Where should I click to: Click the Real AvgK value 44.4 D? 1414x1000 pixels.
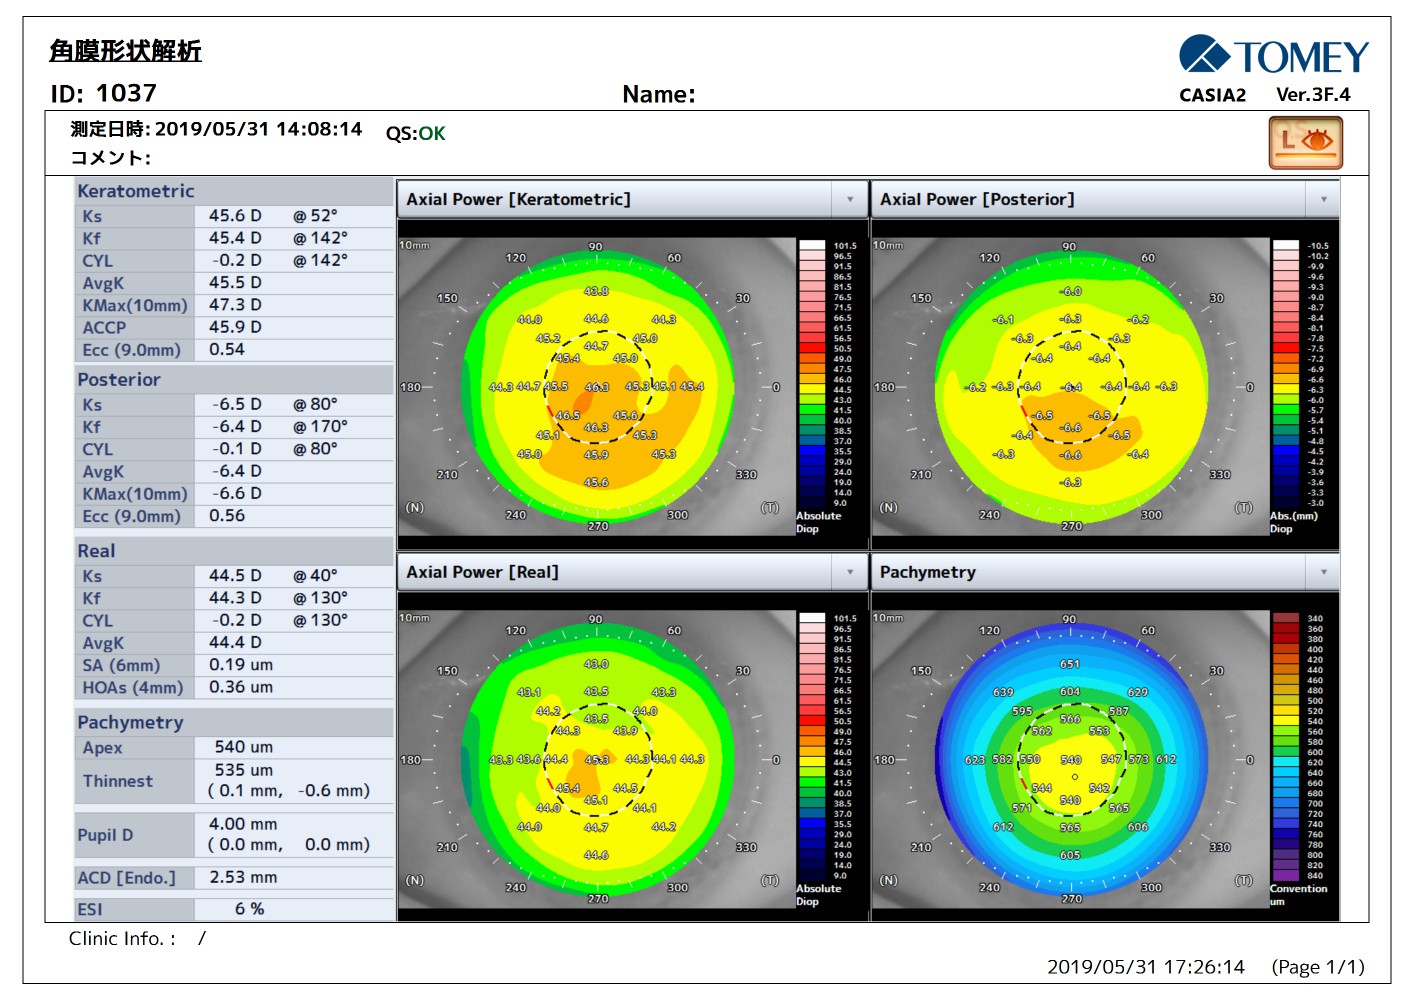click(x=235, y=643)
